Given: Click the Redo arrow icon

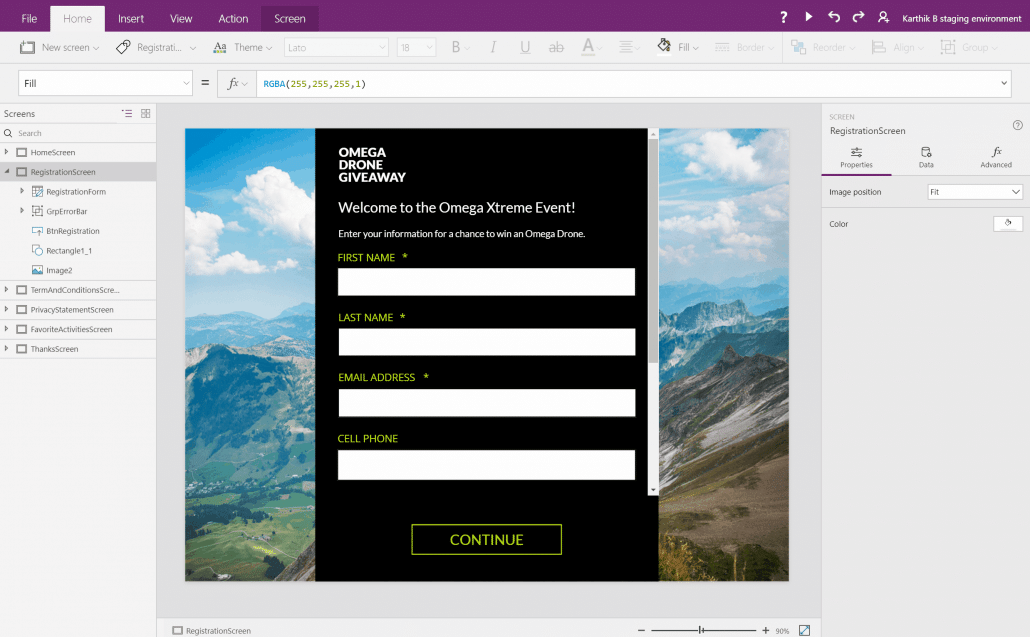Looking at the screenshot, I should pos(858,17).
